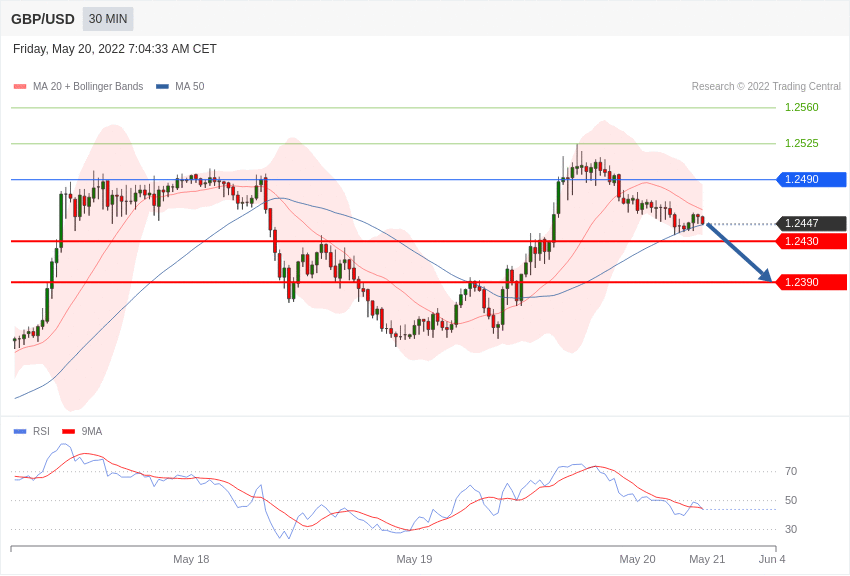Click the 9MA legend label

coord(92,431)
